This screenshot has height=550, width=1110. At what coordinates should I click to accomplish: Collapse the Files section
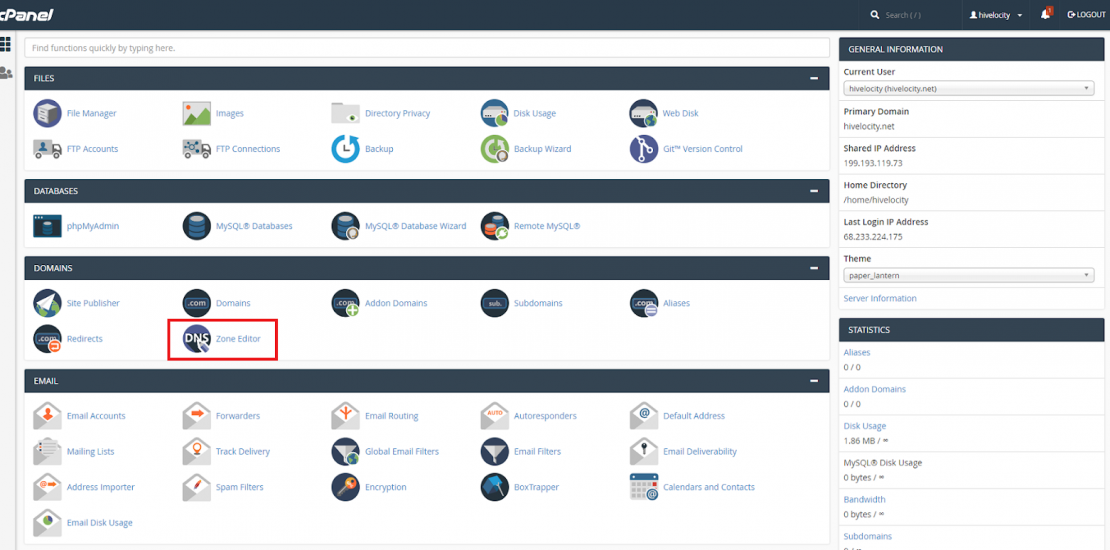(x=814, y=78)
